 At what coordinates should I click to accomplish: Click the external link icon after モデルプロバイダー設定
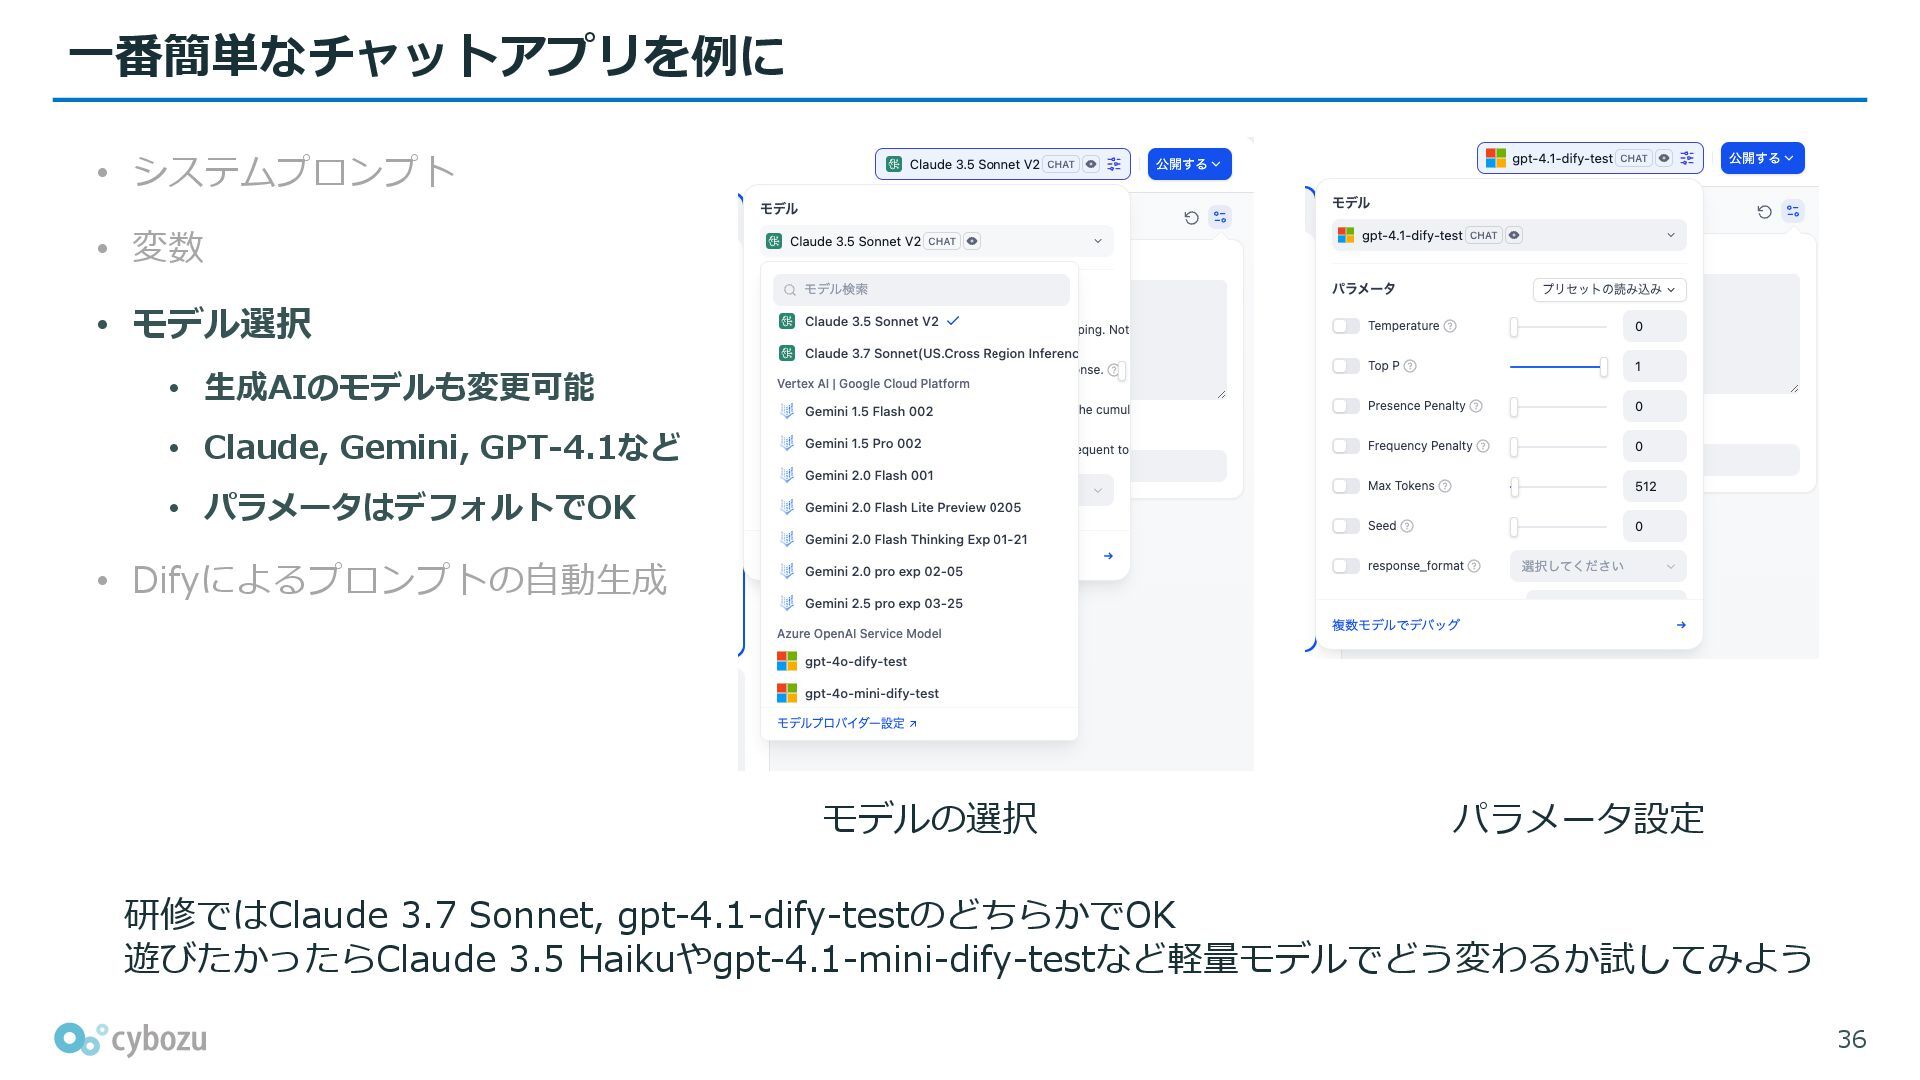[913, 724]
